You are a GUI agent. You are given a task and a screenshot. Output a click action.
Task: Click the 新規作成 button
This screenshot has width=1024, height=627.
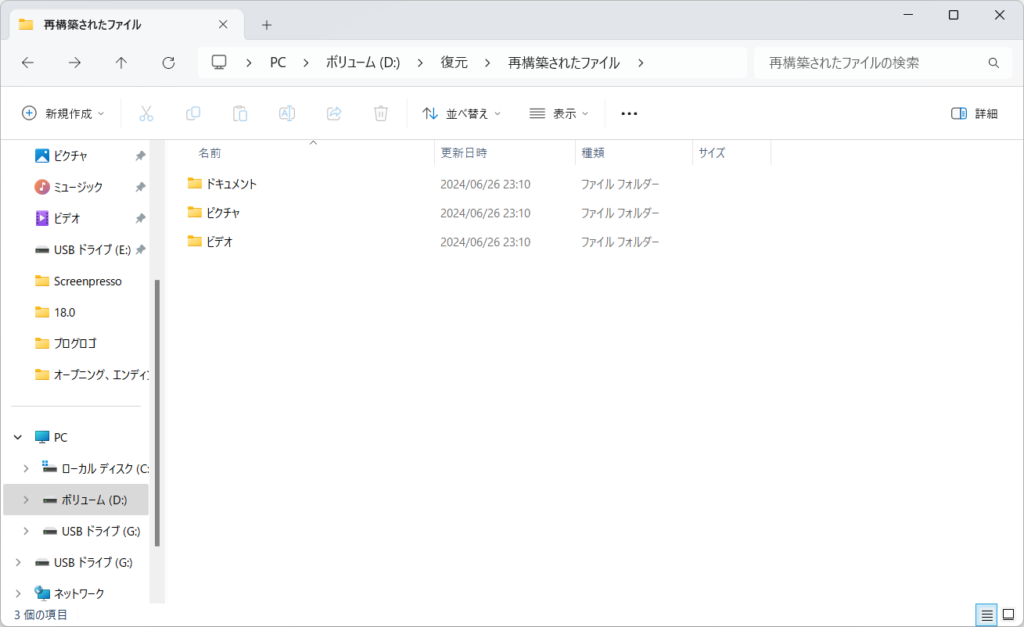(63, 114)
